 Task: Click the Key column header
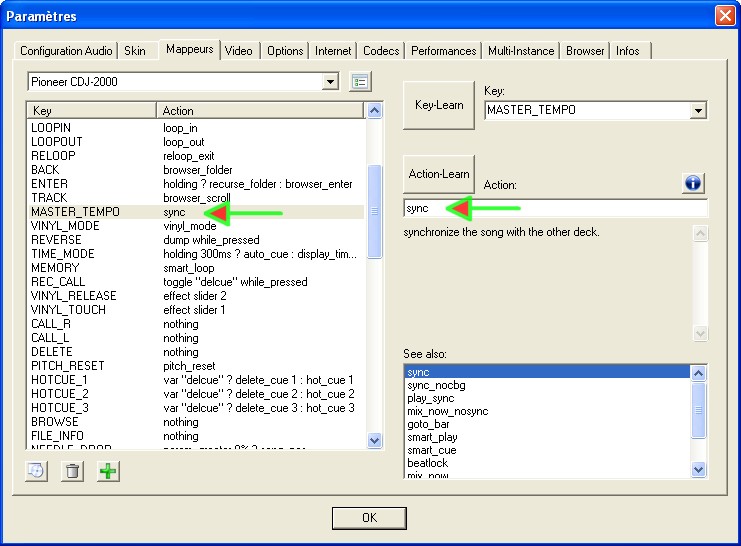pyautogui.click(x=90, y=111)
